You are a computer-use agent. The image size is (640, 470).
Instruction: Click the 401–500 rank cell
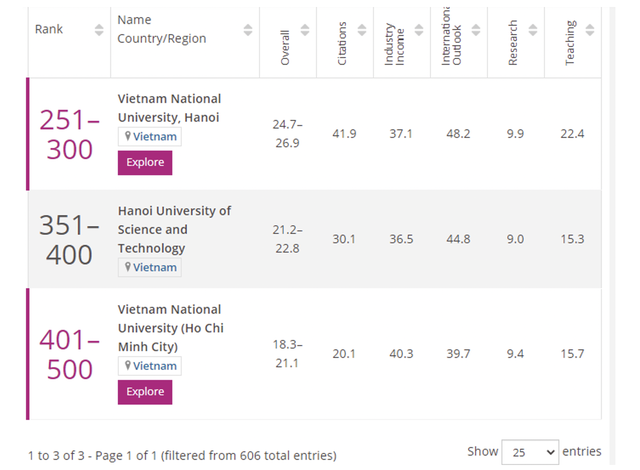[69, 354]
